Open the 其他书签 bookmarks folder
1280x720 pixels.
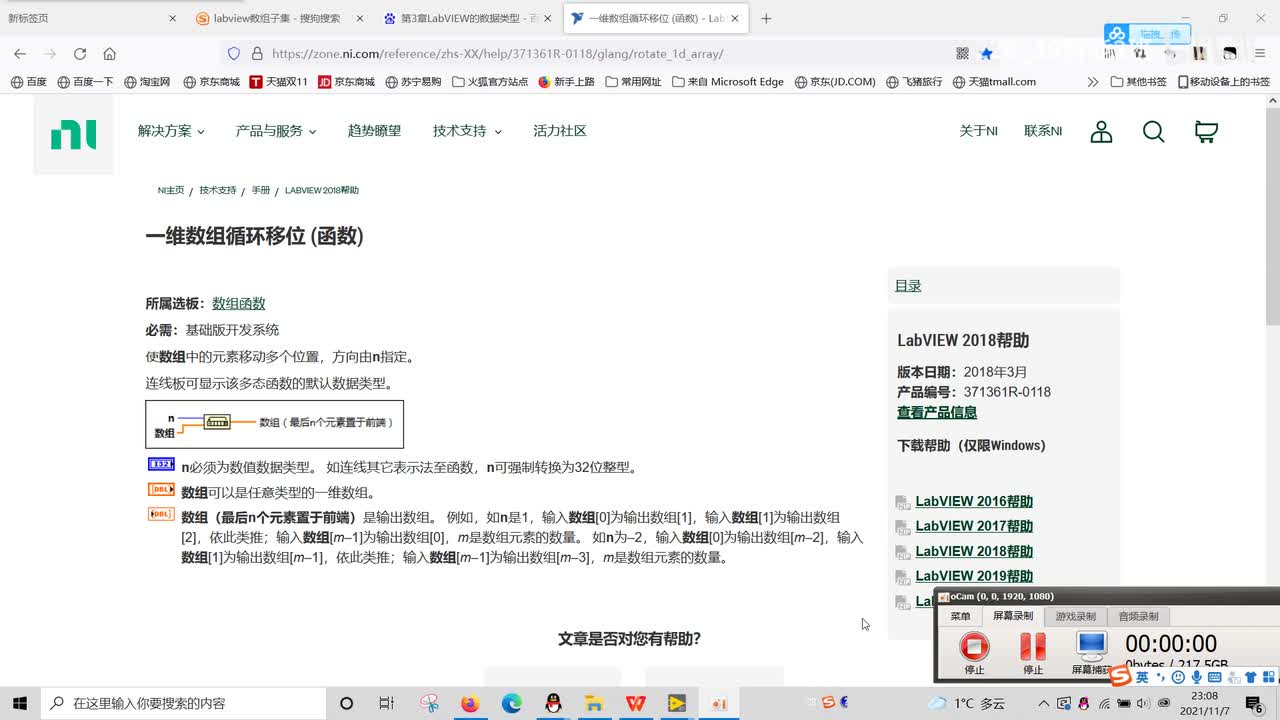click(x=1139, y=82)
